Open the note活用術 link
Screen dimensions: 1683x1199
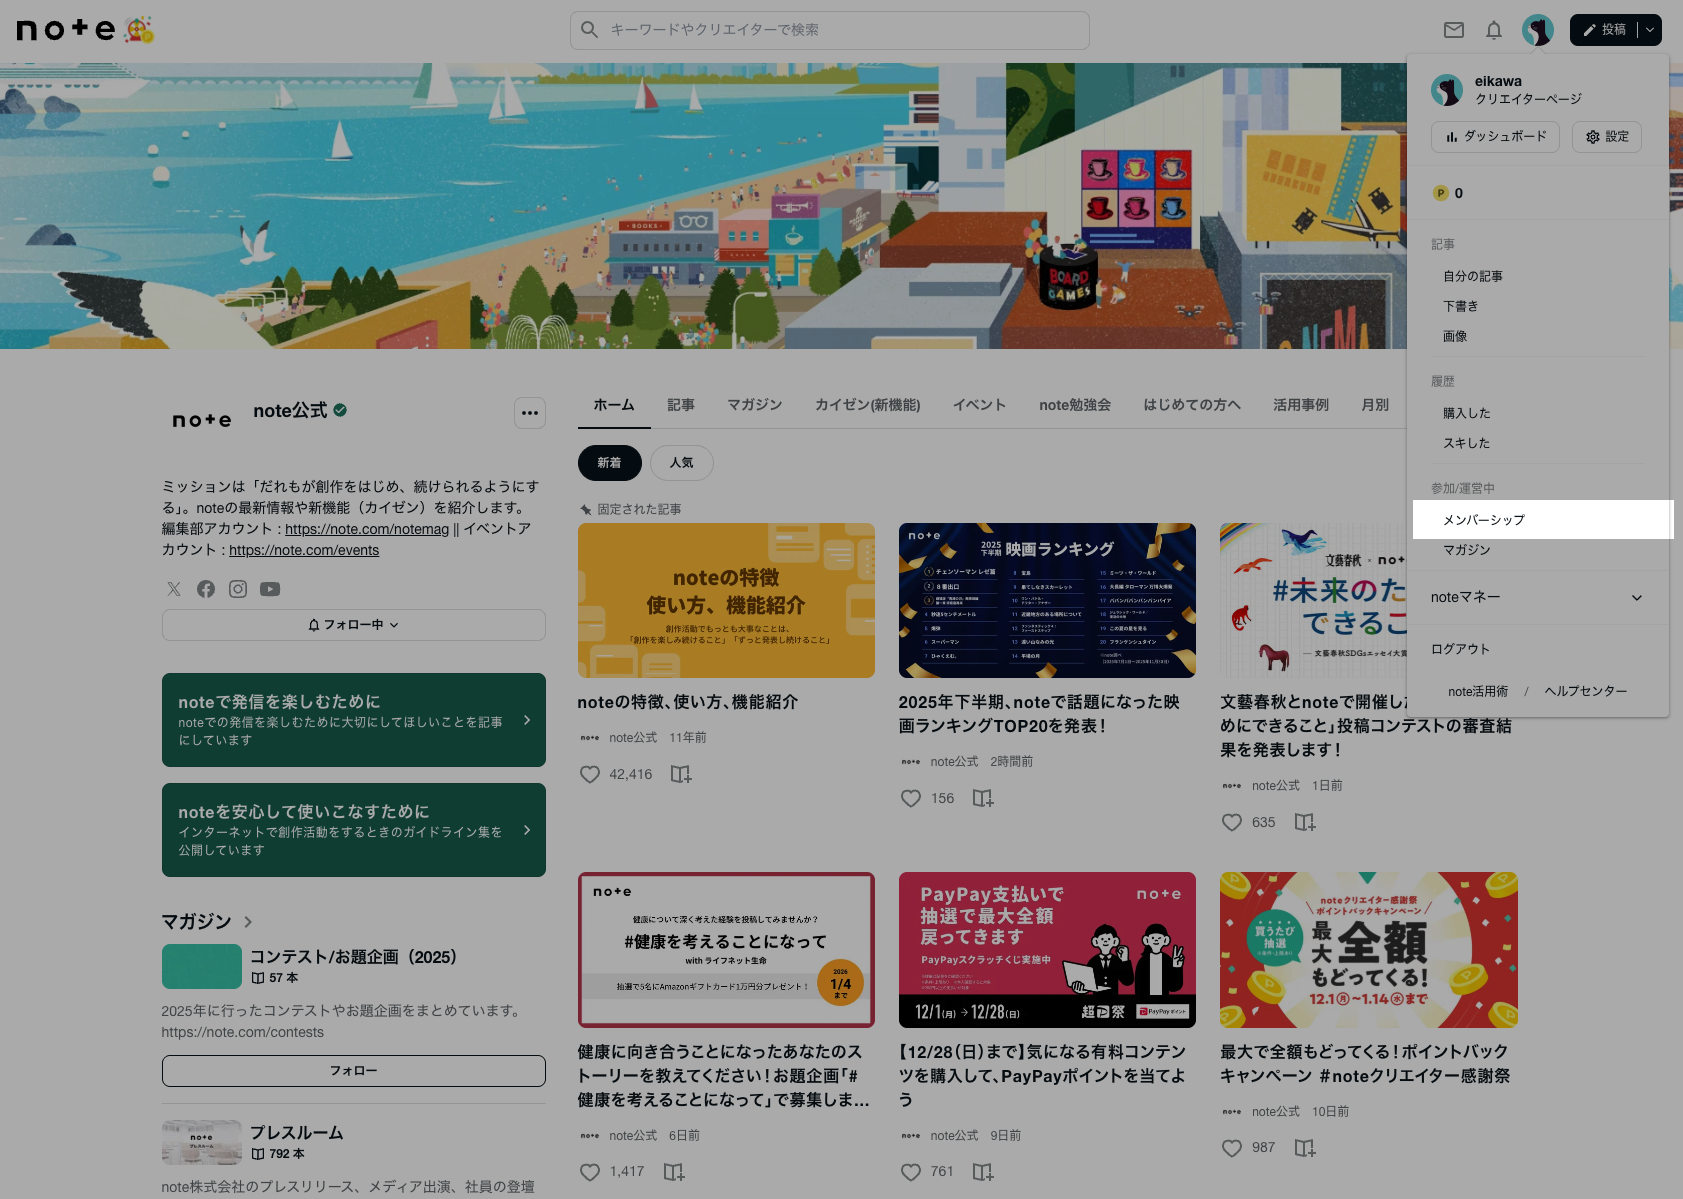coord(1478,691)
